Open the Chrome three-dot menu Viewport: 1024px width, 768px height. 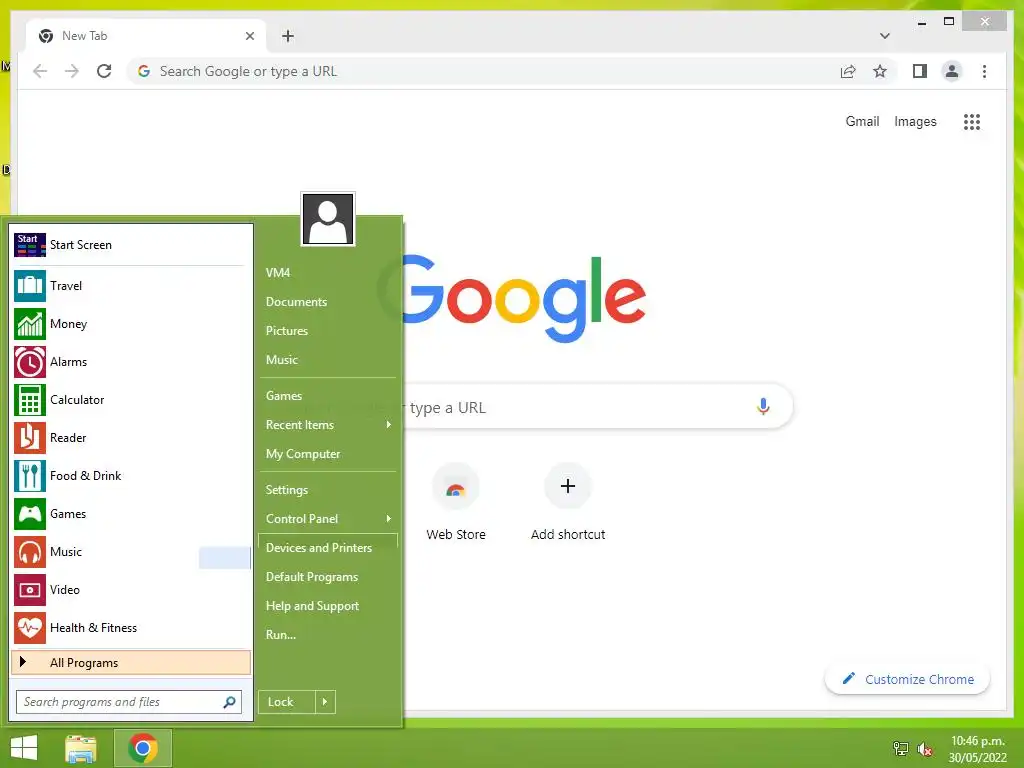pos(984,71)
